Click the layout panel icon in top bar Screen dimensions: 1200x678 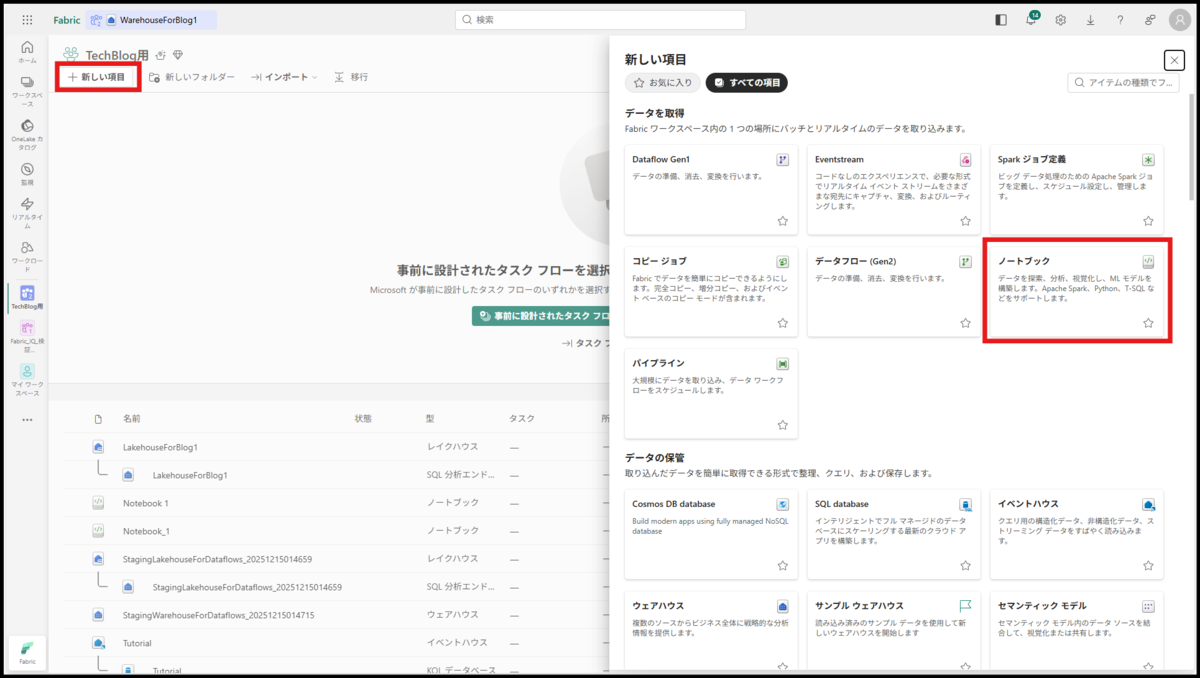(1001, 20)
